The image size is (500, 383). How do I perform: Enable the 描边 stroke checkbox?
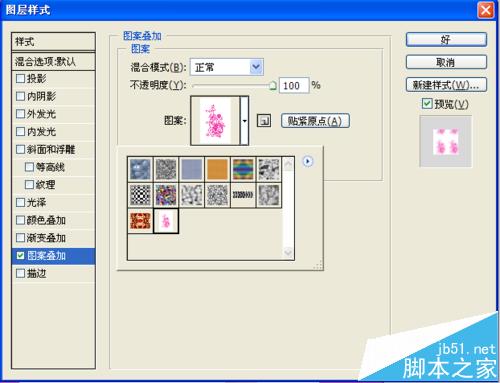pyautogui.click(x=20, y=273)
